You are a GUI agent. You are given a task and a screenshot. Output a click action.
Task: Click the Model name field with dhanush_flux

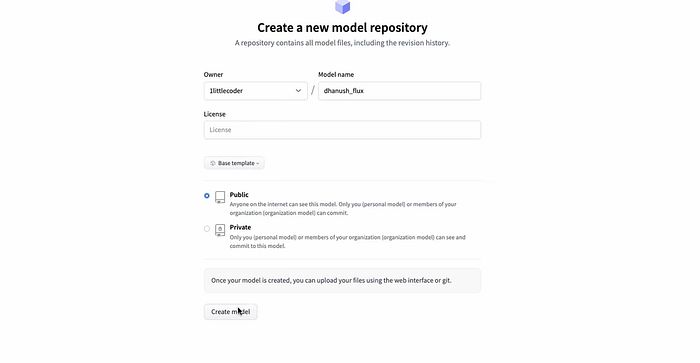point(400,91)
